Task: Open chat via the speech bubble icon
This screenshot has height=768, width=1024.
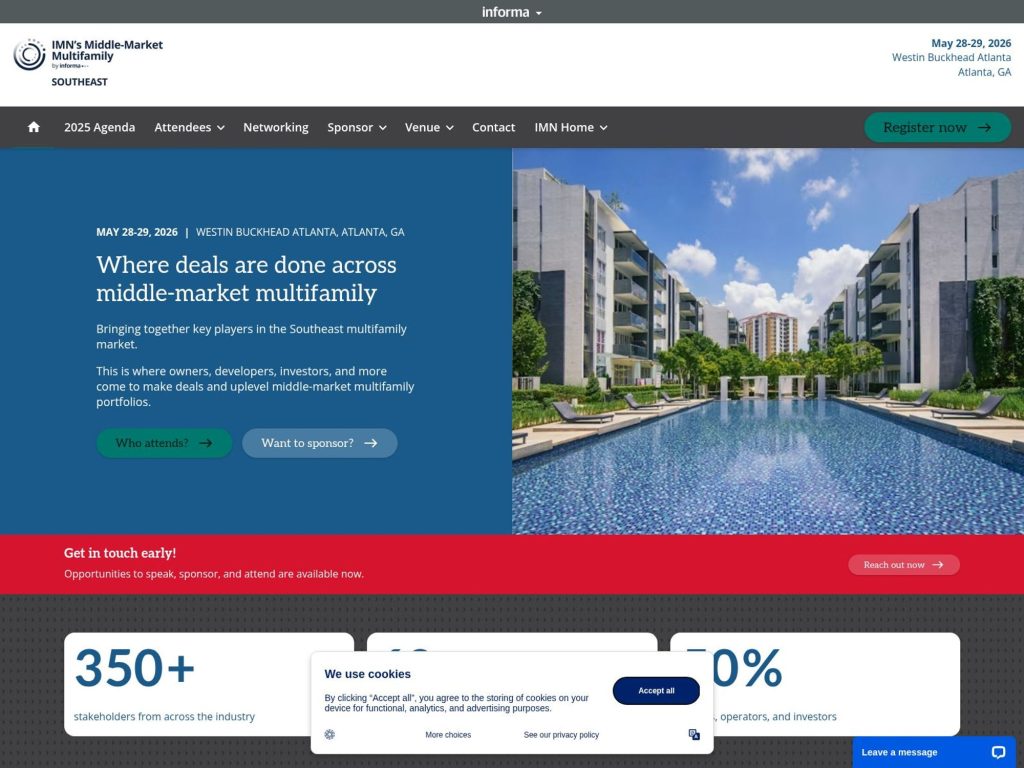Action: pyautogui.click(x=996, y=752)
